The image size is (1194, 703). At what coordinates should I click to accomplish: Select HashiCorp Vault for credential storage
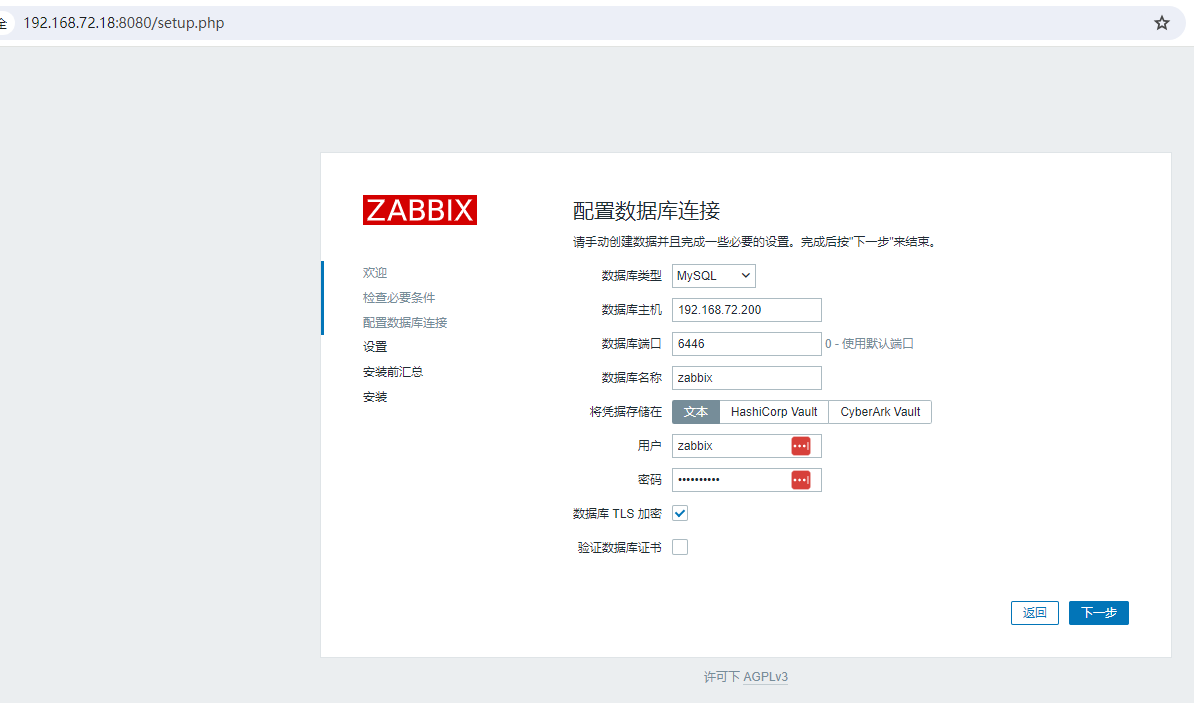point(774,411)
